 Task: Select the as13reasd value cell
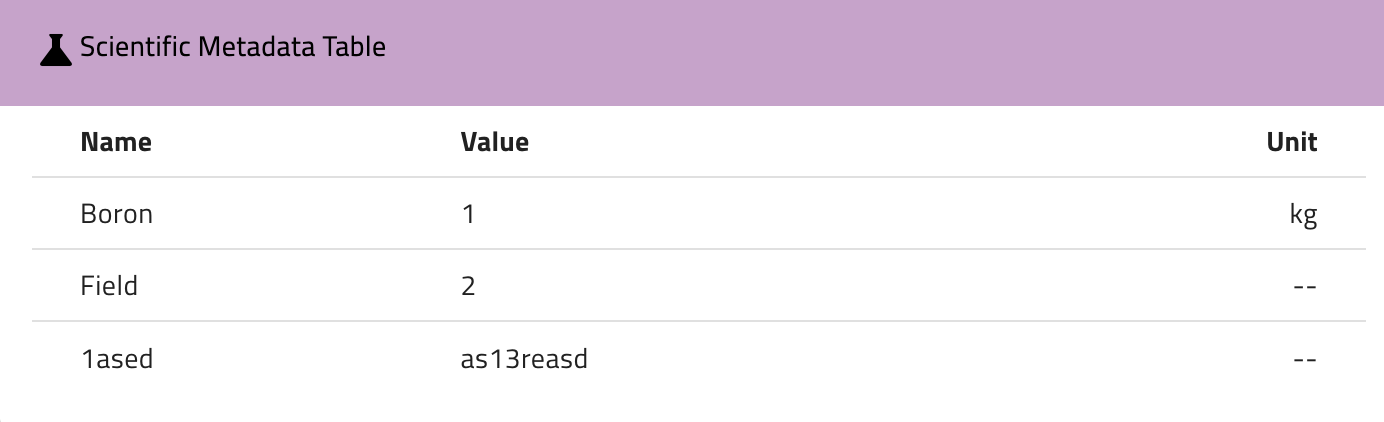click(524, 358)
